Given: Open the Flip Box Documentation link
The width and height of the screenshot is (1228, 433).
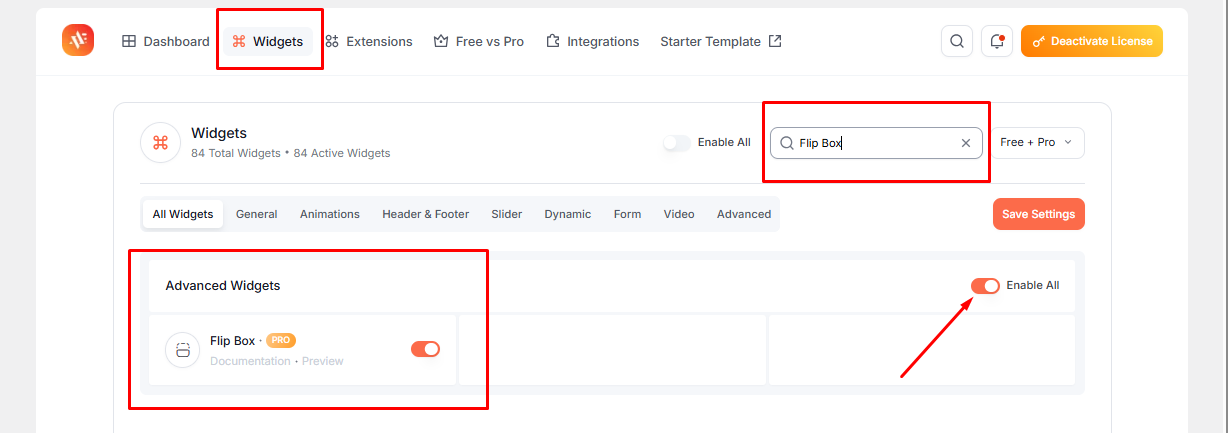Looking at the screenshot, I should [250, 361].
